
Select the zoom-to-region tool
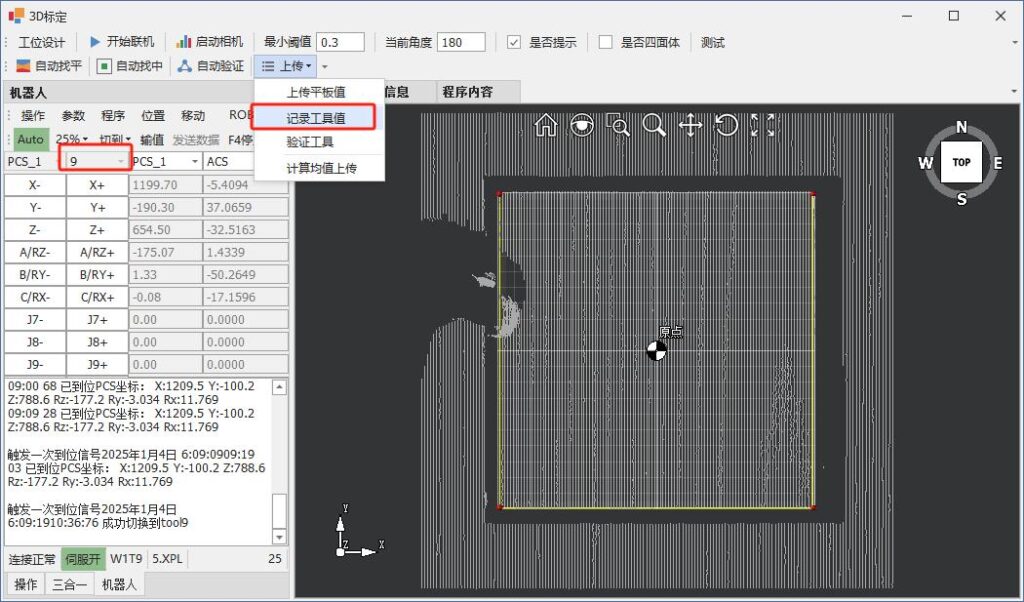pos(619,125)
